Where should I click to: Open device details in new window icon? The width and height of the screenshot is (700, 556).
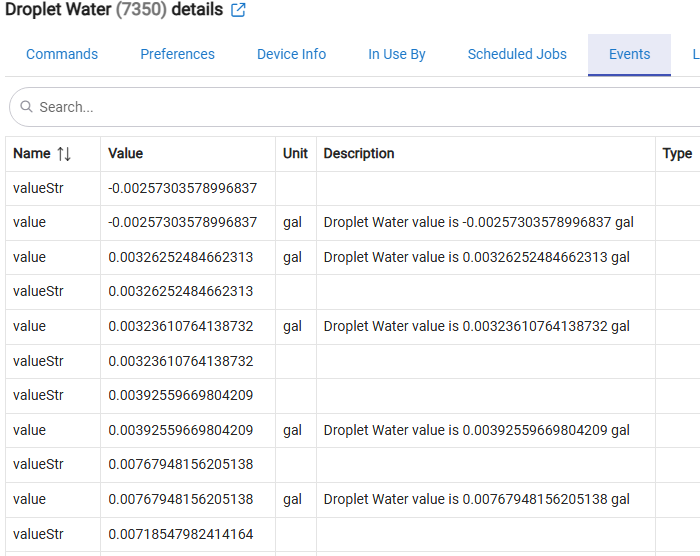(238, 10)
